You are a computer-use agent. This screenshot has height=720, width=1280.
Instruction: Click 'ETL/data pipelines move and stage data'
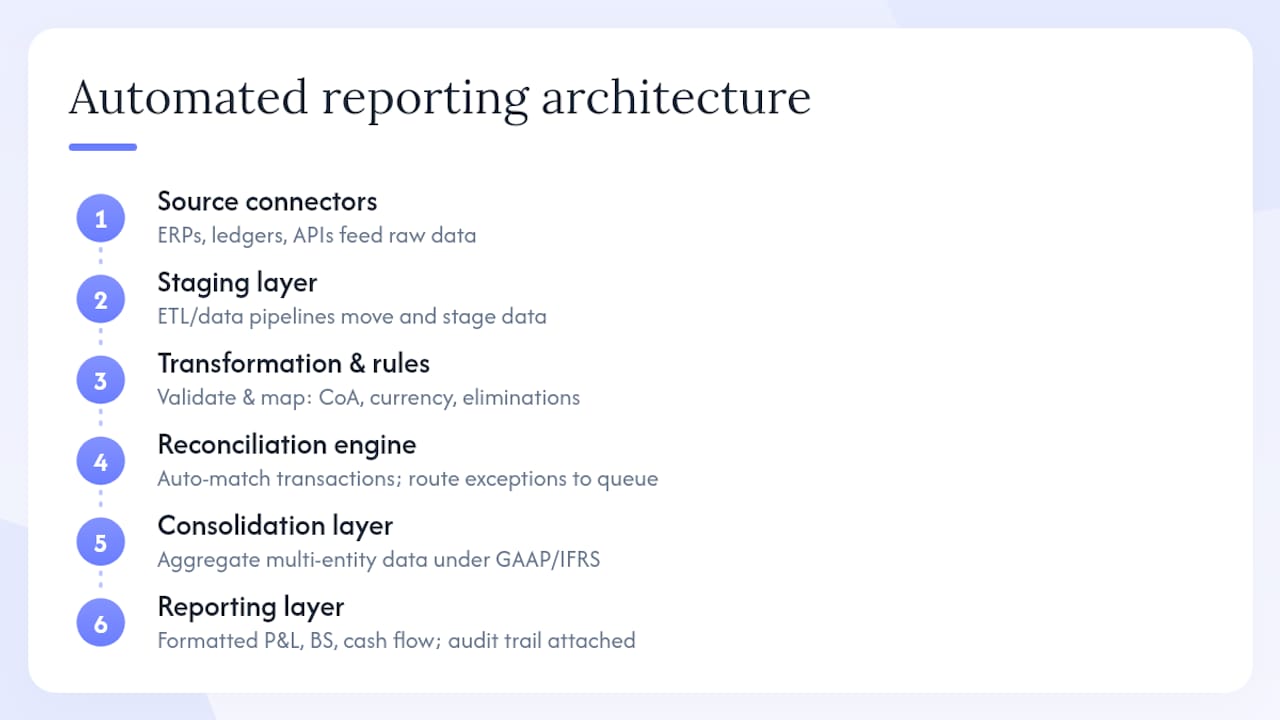click(352, 317)
